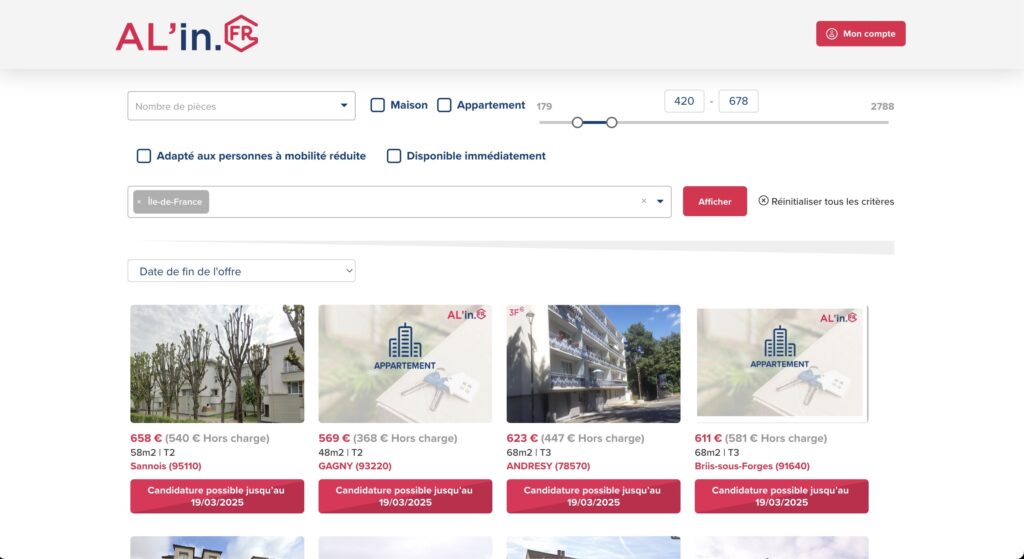Viewport: 1024px width, 559px height.
Task: Click the left price slider handle
Action: pyautogui.click(x=577, y=122)
